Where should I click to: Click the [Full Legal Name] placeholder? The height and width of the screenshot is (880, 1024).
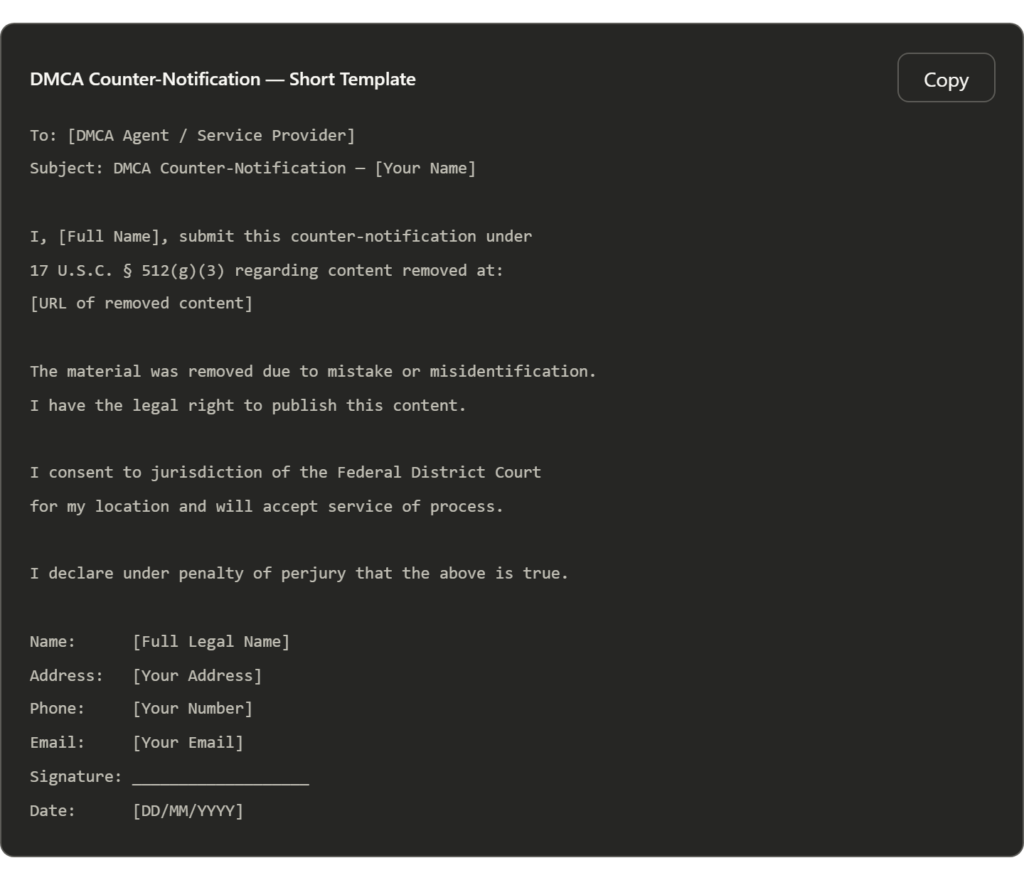[x=211, y=641]
